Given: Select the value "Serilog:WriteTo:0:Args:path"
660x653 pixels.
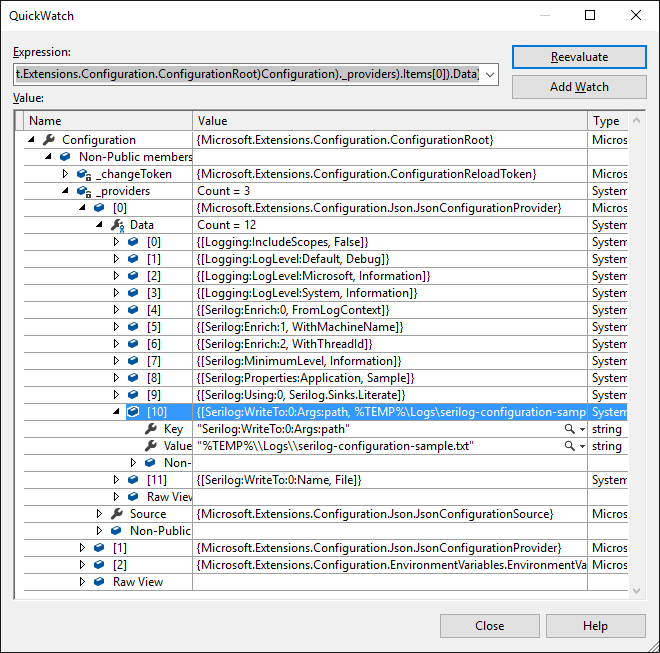Looking at the screenshot, I should 273,429.
